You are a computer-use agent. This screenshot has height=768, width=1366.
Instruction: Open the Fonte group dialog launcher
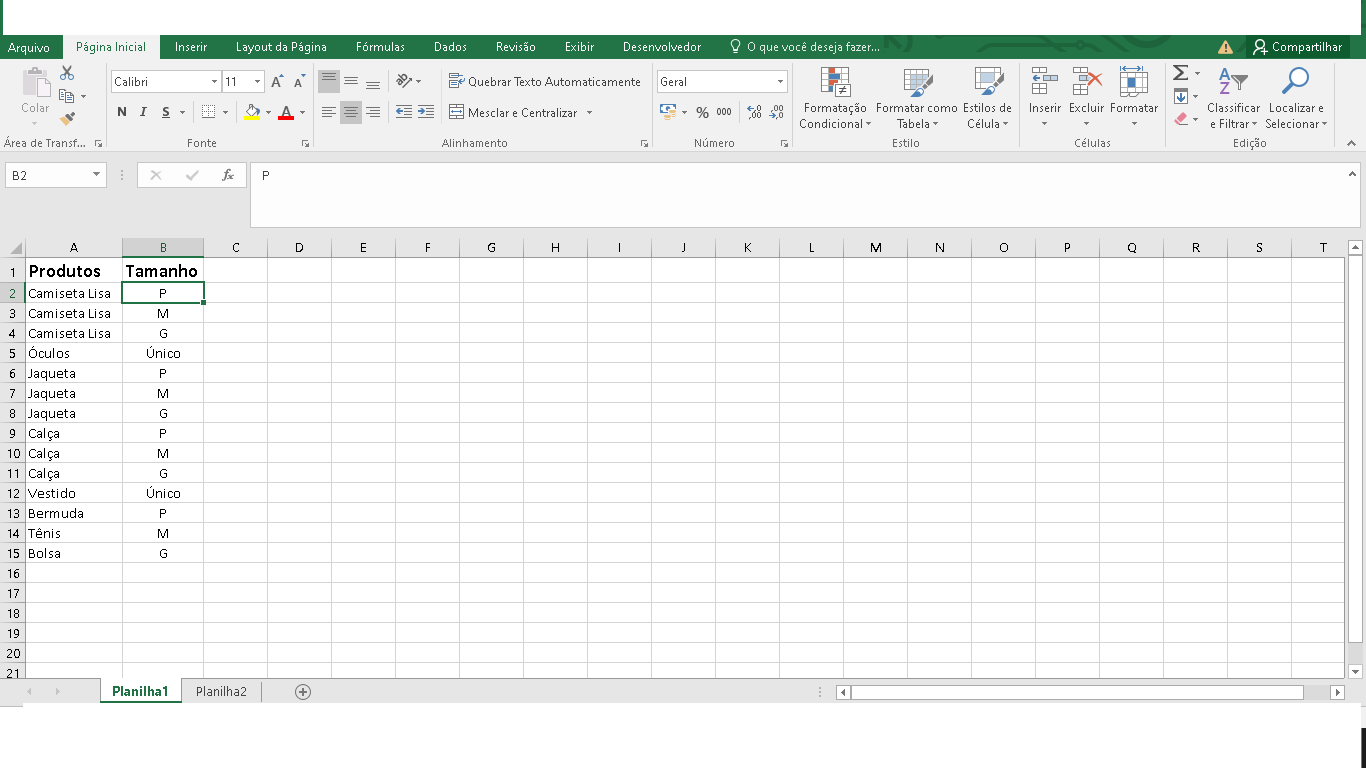pyautogui.click(x=305, y=144)
